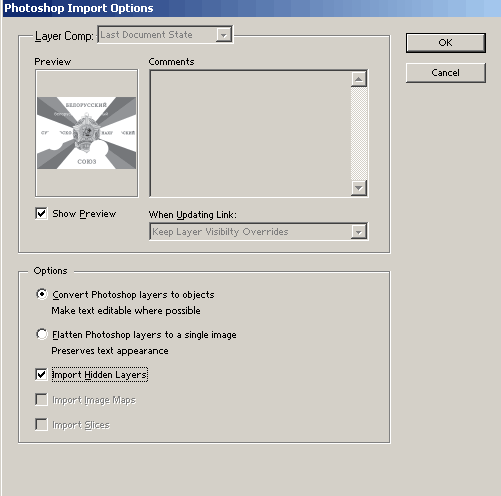Select Flatten Photoshop layers to a single image
The height and width of the screenshot is (496, 501).
point(42,334)
